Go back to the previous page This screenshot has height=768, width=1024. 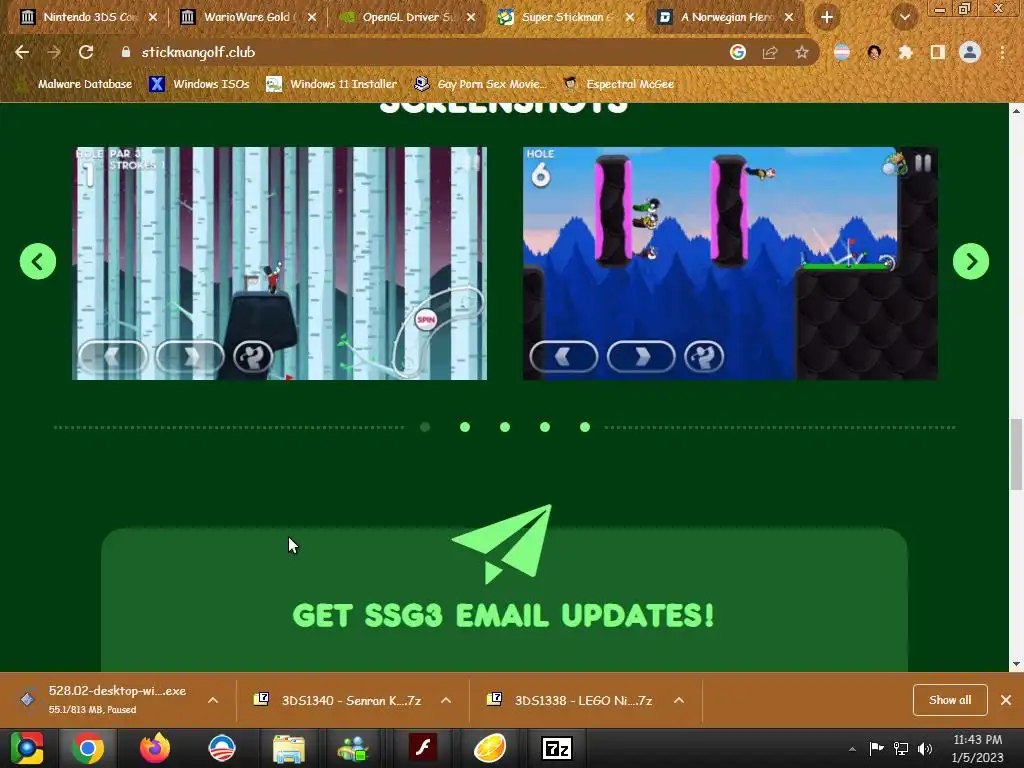(x=22, y=52)
